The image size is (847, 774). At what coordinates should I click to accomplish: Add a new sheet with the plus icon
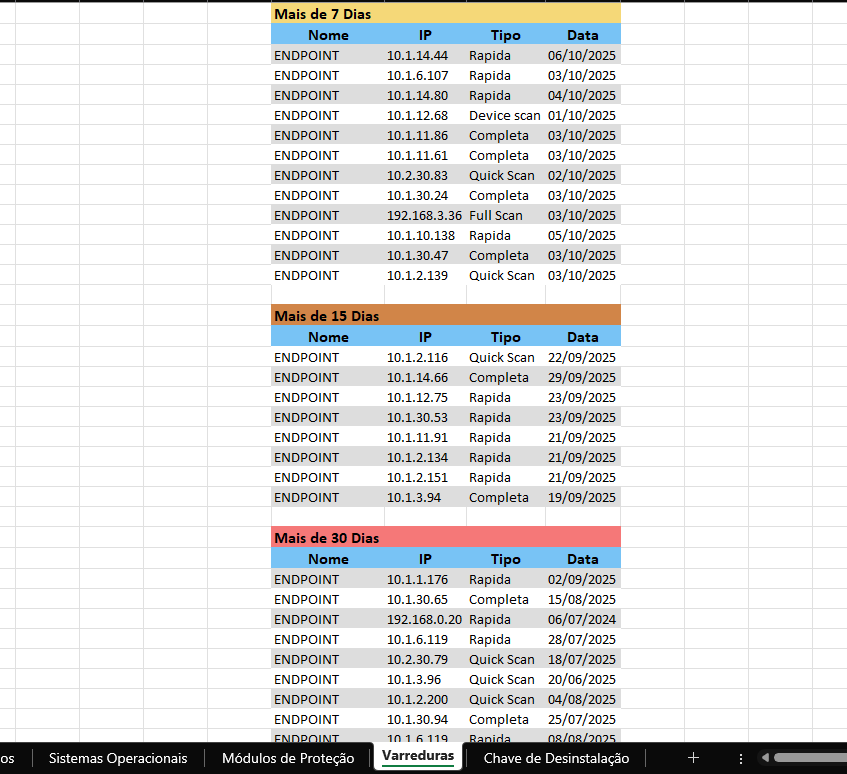(x=693, y=758)
